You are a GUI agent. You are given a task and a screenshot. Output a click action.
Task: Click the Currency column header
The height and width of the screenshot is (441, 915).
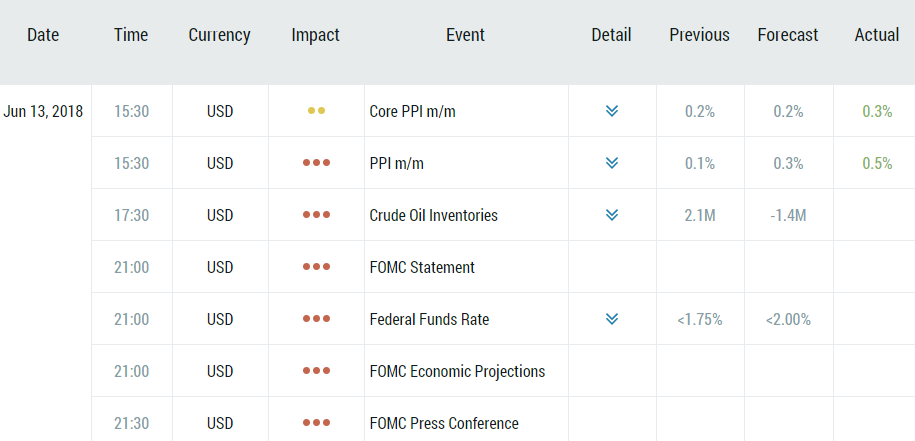(x=220, y=35)
